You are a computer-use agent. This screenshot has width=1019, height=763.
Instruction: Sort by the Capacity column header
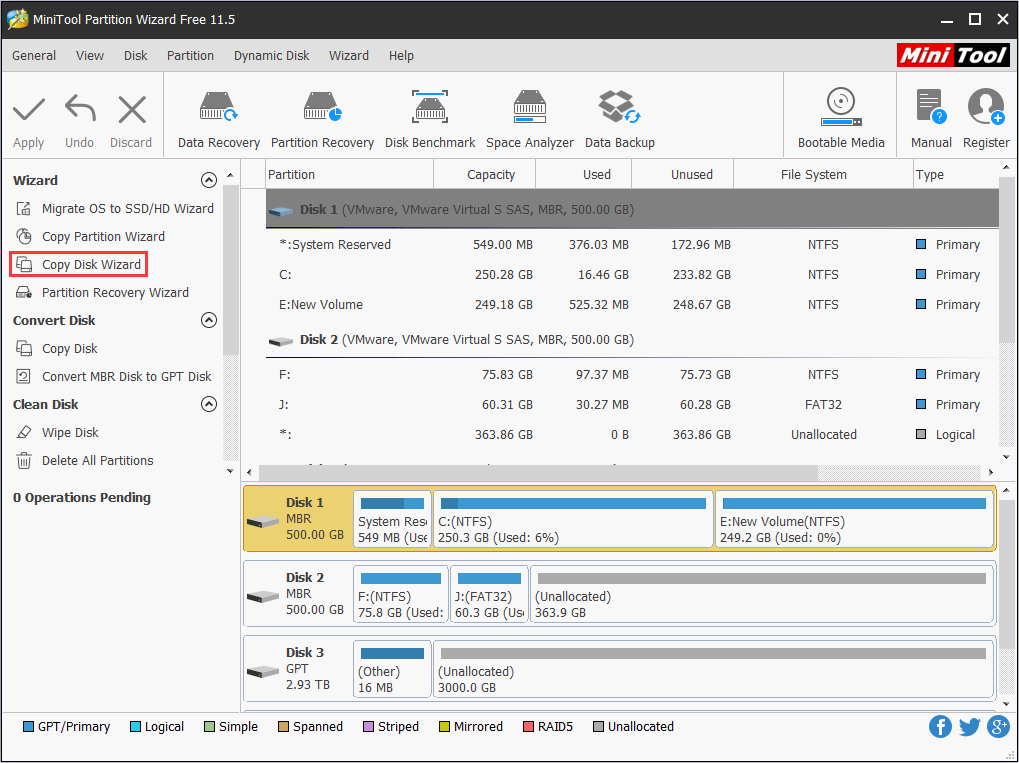click(x=485, y=175)
